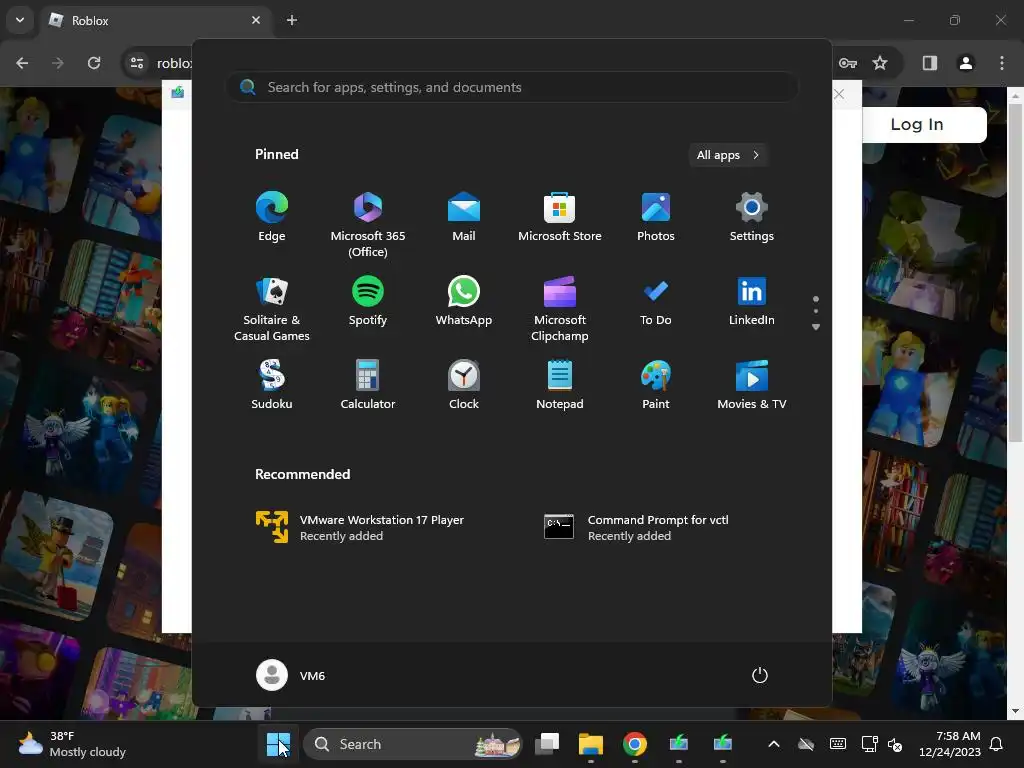This screenshot has height=768, width=1024.
Task: Switch to Chrome on the taskbar
Action: pyautogui.click(x=635, y=744)
